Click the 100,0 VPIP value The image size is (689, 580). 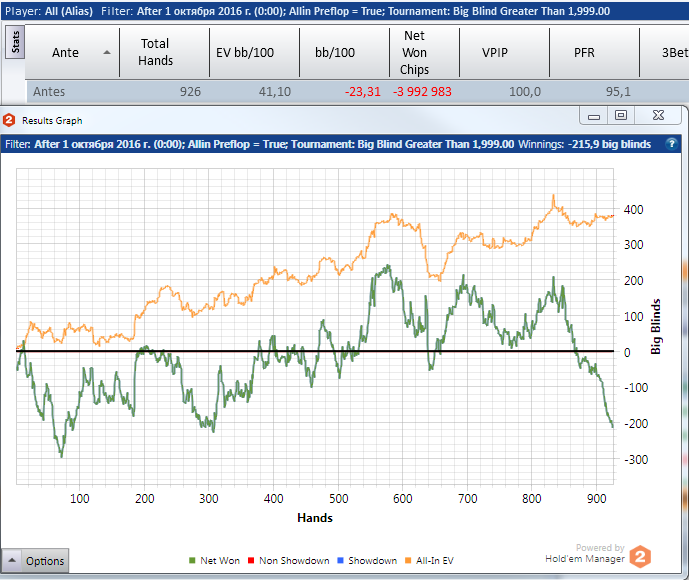tap(525, 92)
